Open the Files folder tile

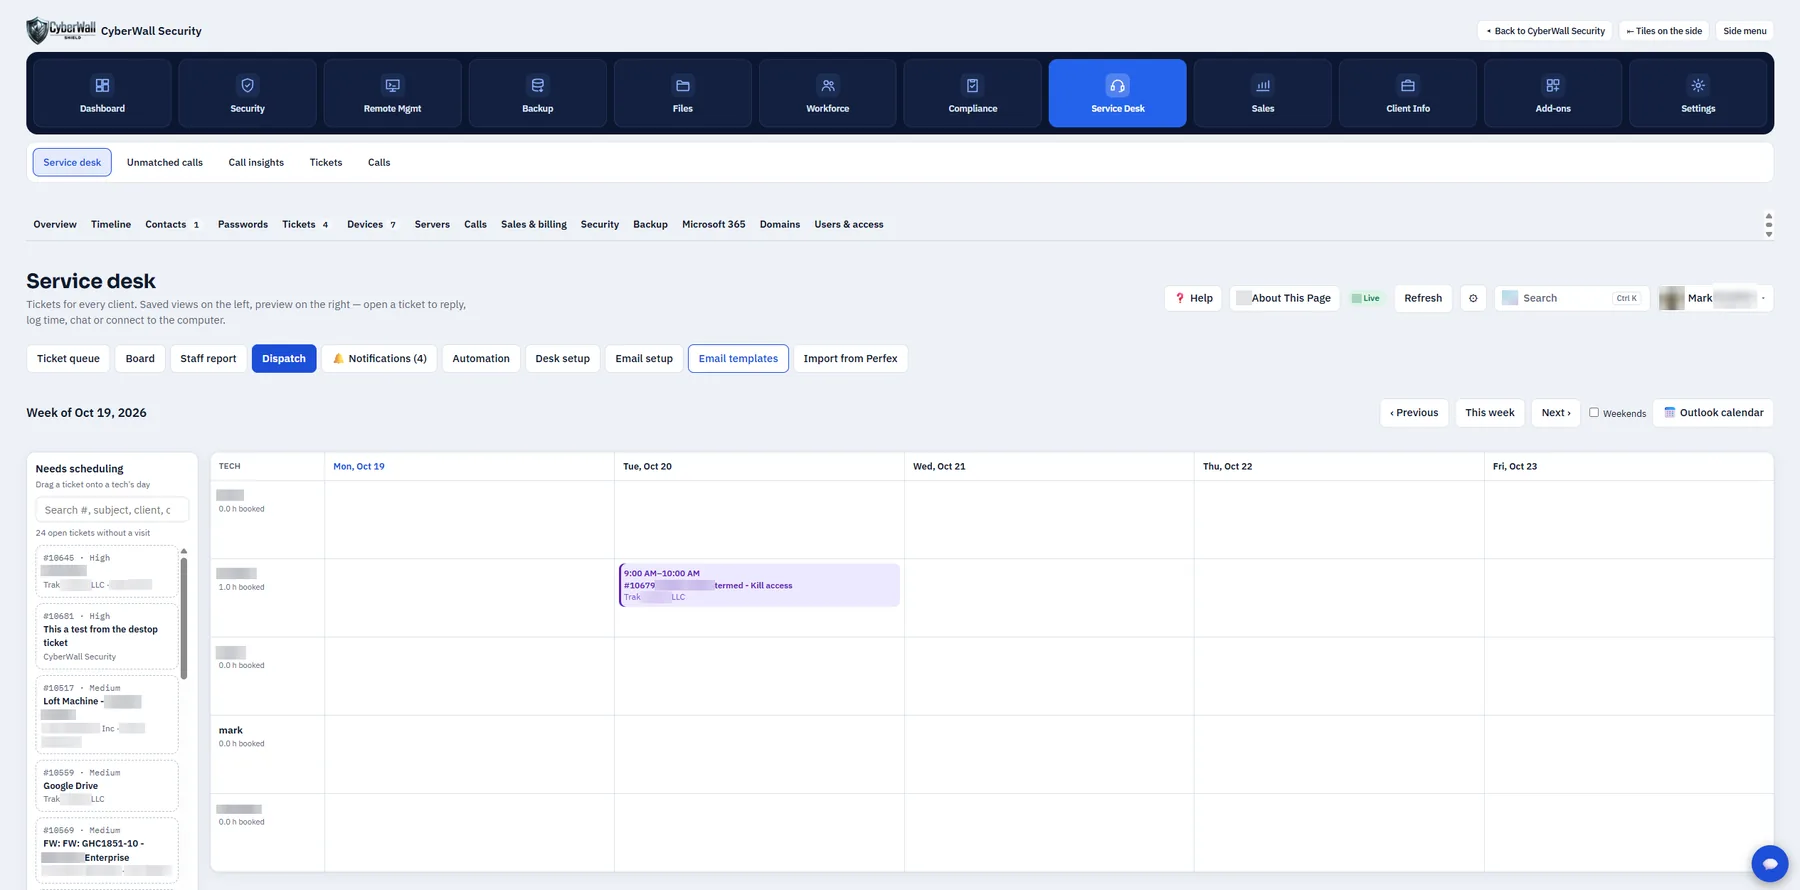tap(683, 93)
